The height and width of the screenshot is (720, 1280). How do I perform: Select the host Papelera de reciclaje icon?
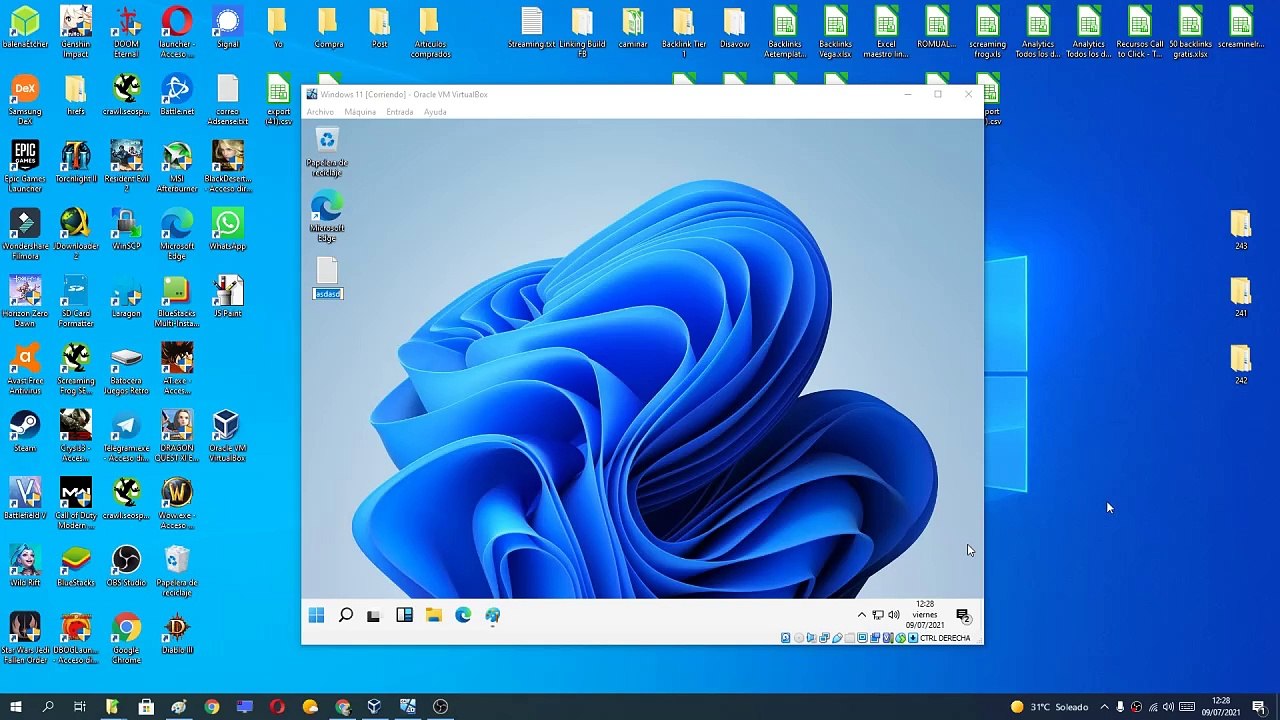[177, 572]
